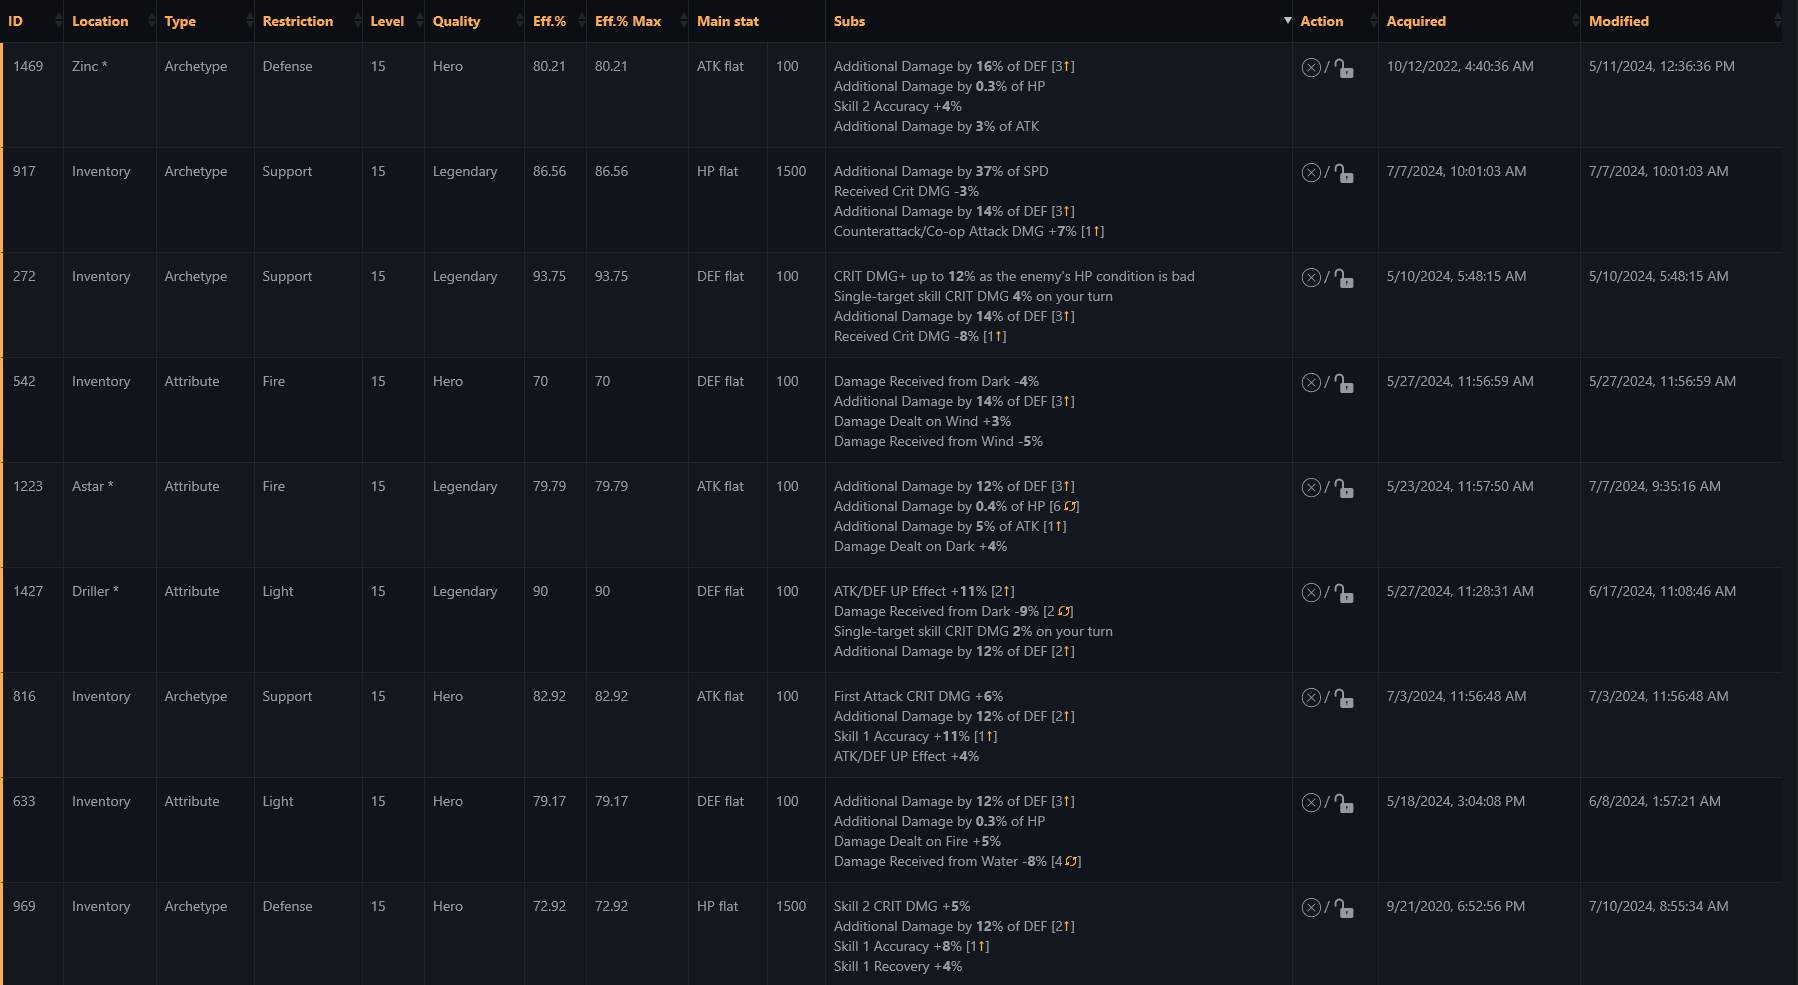Toggle the lock for row ID 969
The height and width of the screenshot is (985, 1798).
1344,908
